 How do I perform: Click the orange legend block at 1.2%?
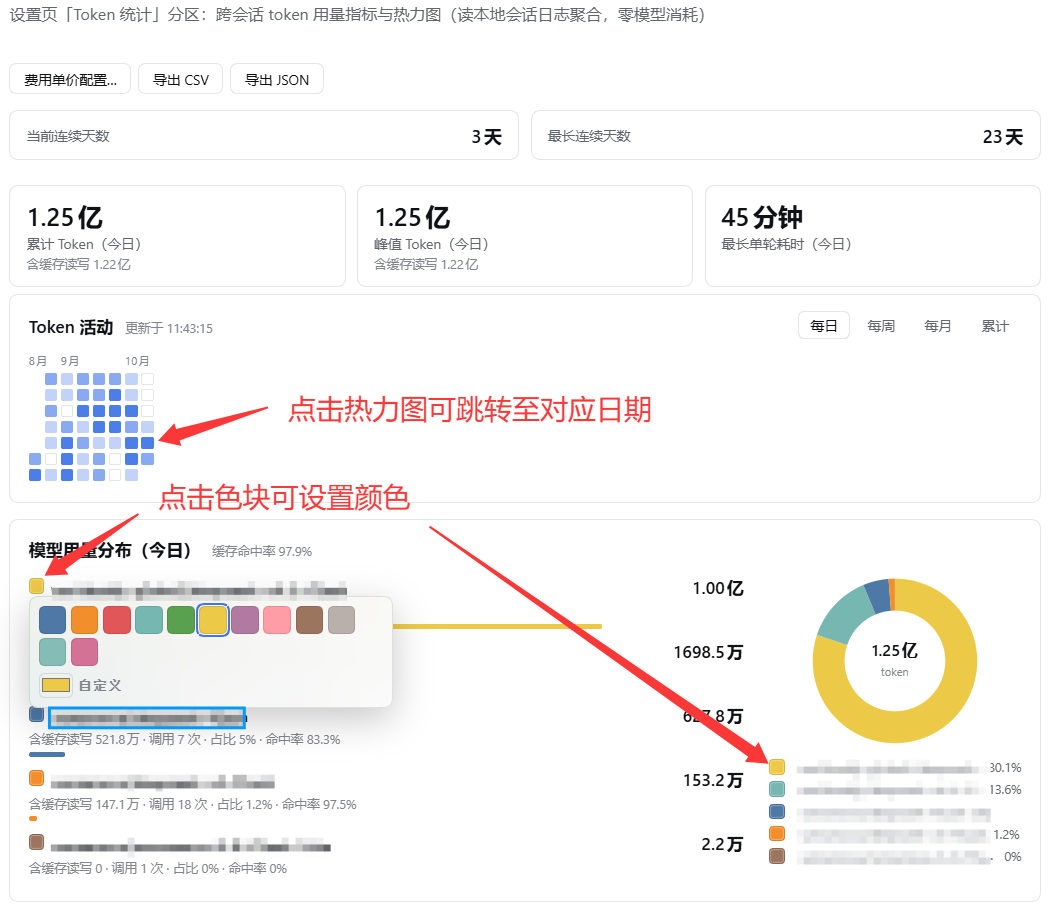tap(777, 834)
